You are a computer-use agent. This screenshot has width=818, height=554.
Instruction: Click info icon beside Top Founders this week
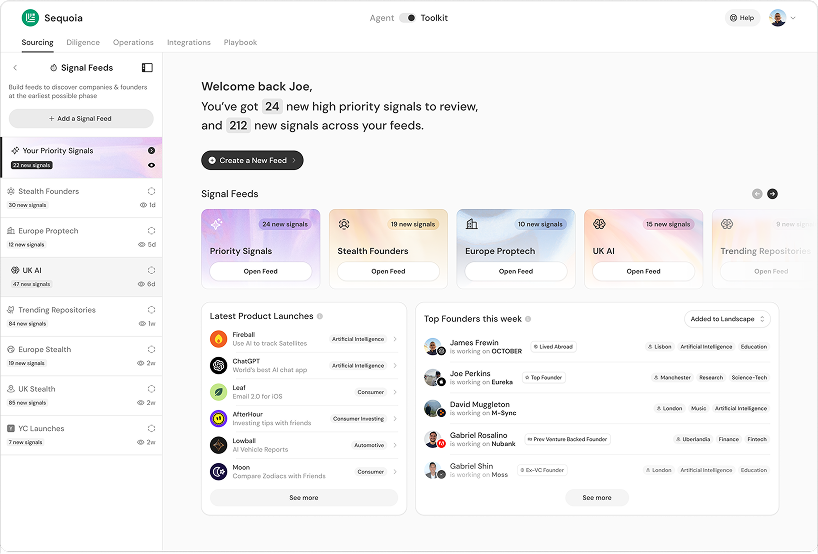coord(528,319)
